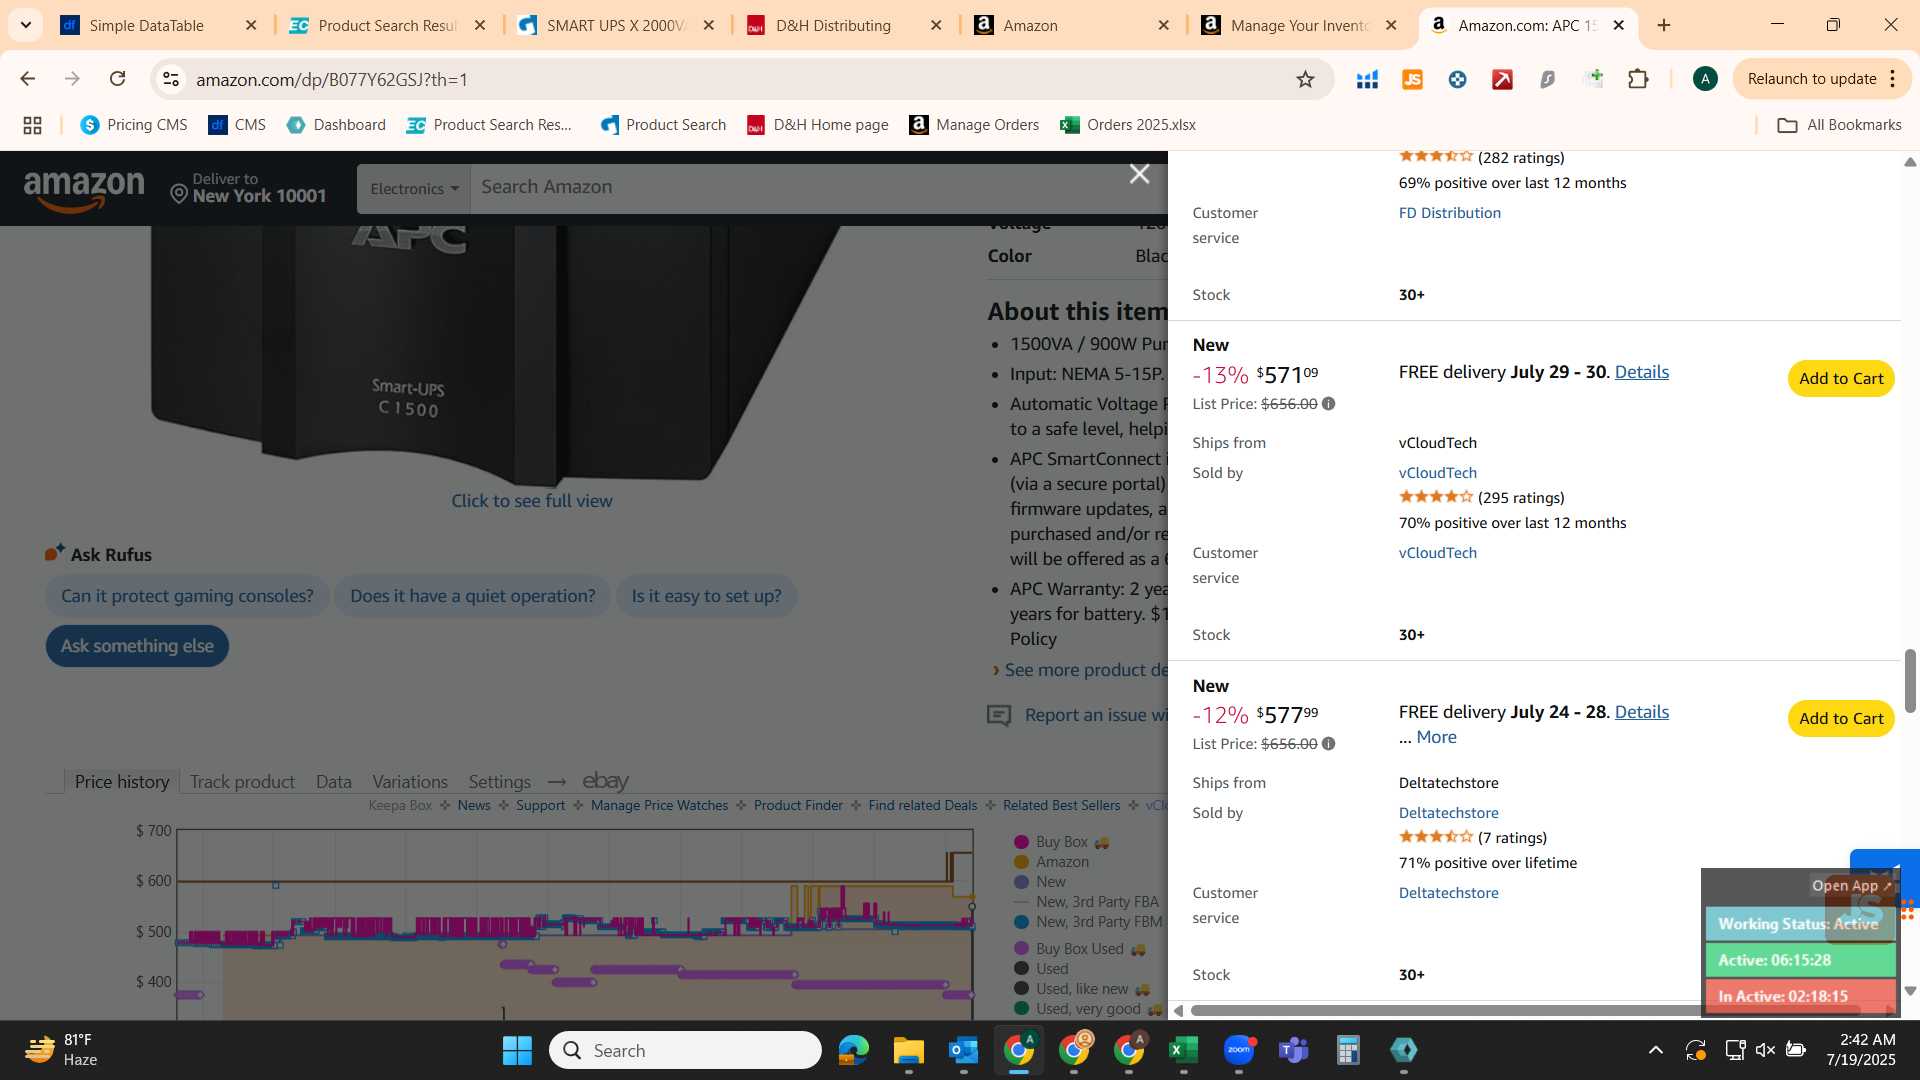This screenshot has width=1920, height=1080.
Task: Reload the current Amazon page
Action: tap(117, 79)
